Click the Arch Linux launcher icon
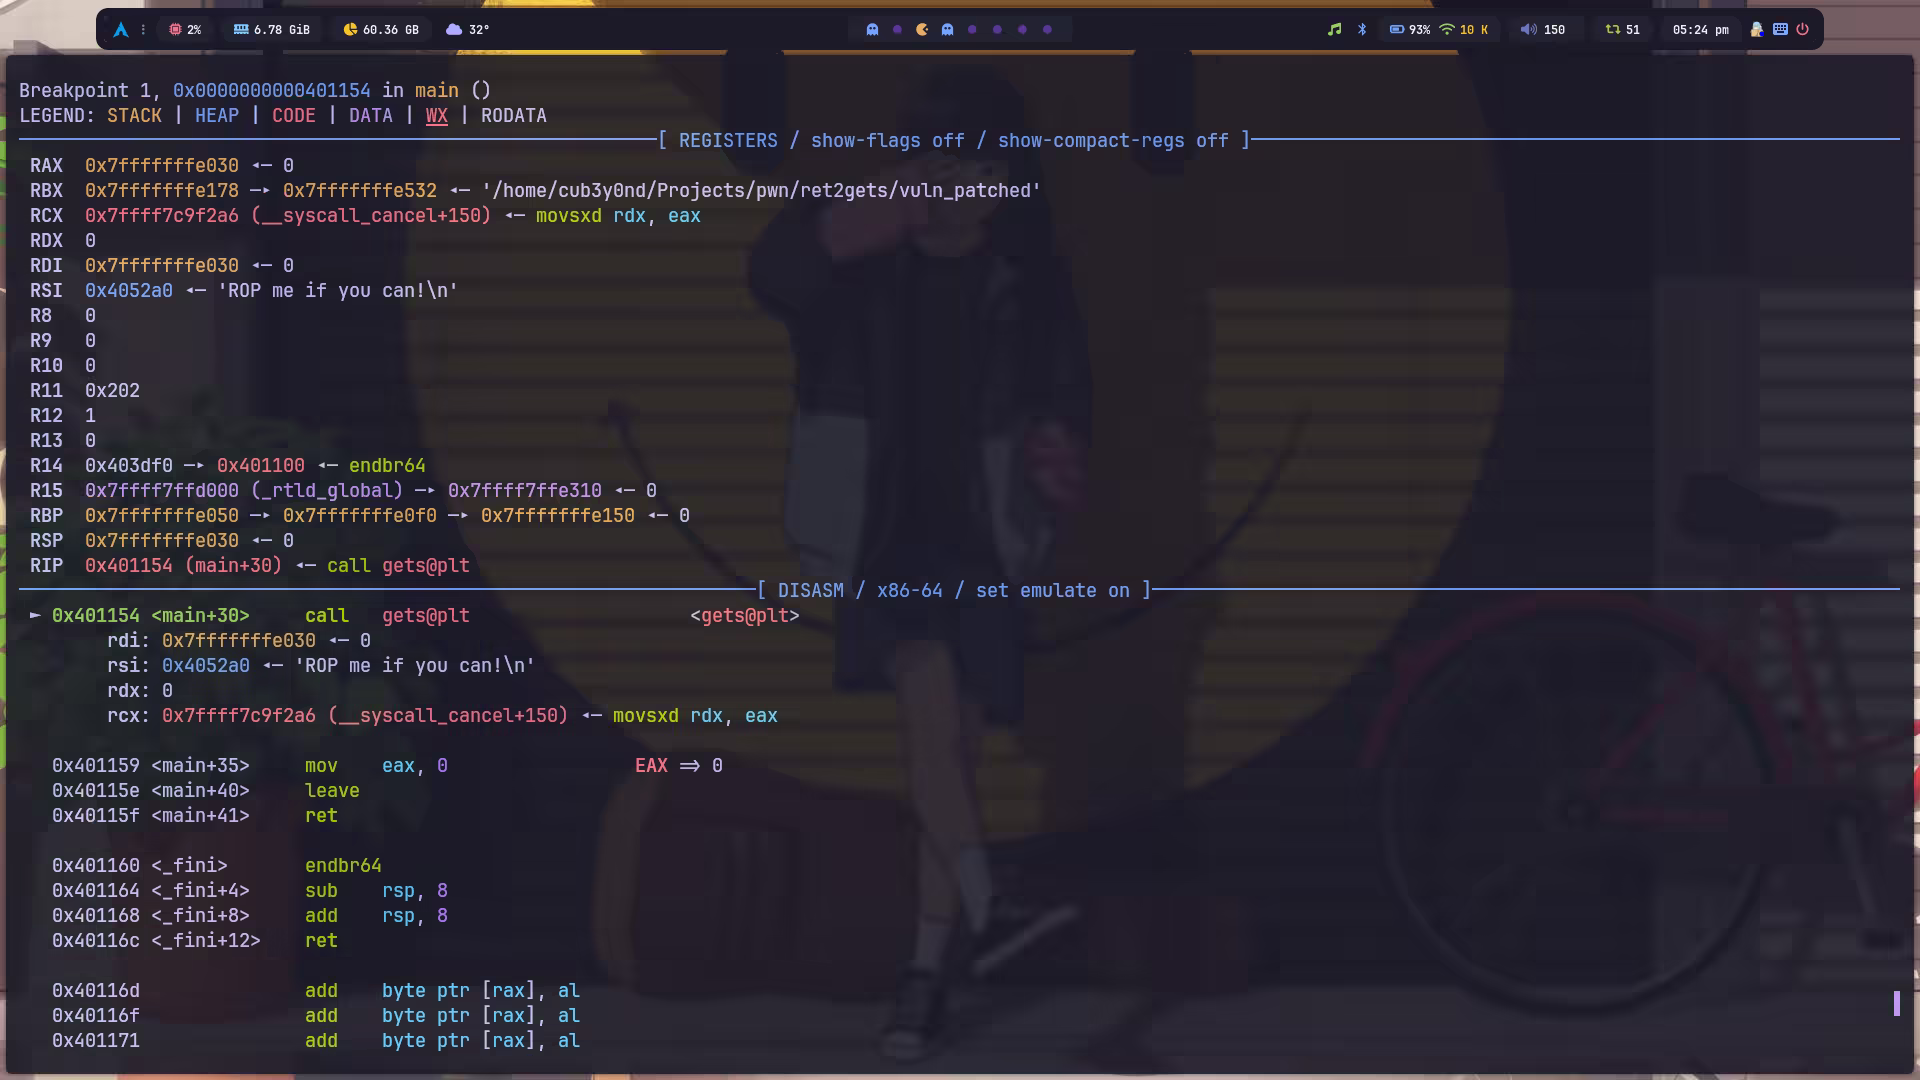 click(121, 30)
